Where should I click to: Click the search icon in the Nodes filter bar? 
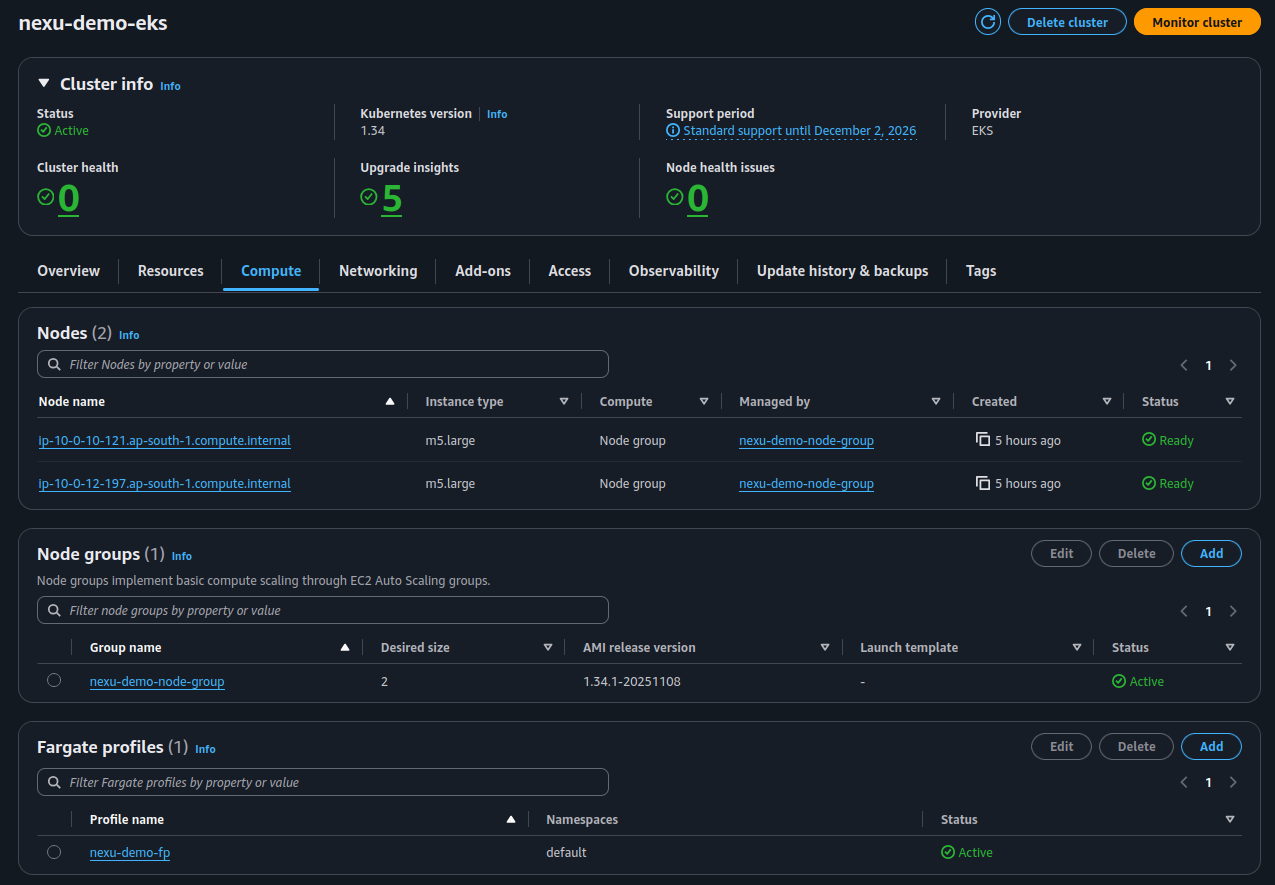coord(54,363)
